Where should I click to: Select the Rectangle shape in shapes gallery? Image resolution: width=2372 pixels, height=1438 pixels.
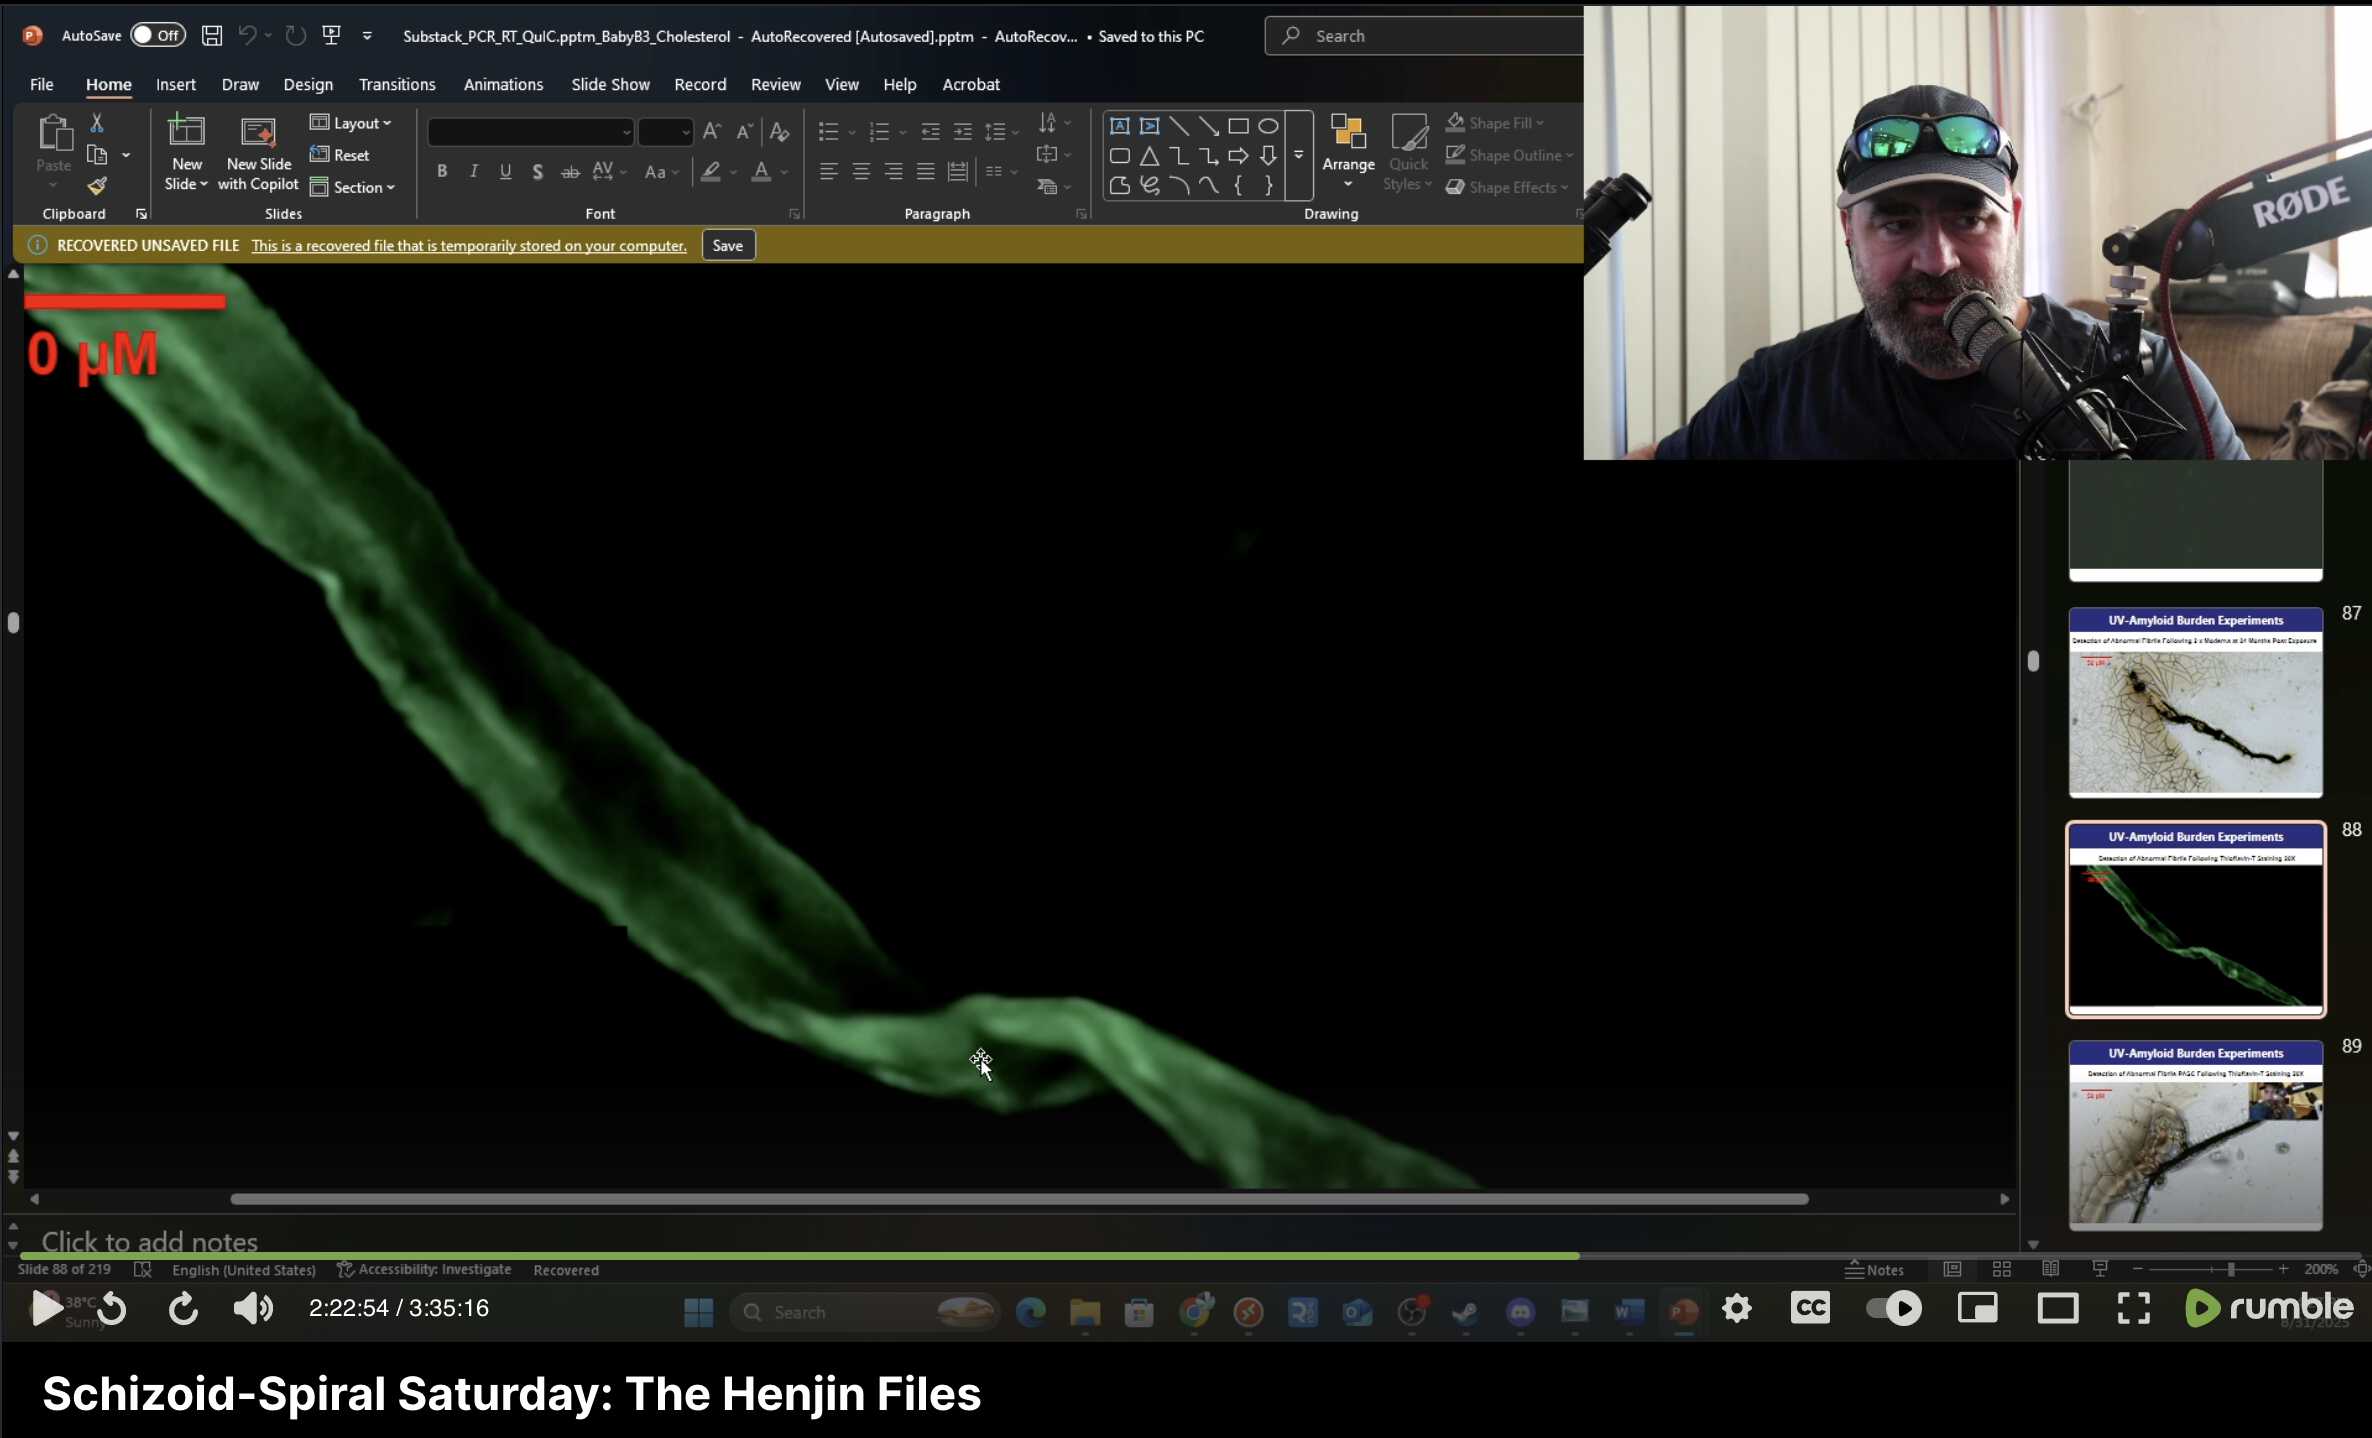pos(1238,126)
